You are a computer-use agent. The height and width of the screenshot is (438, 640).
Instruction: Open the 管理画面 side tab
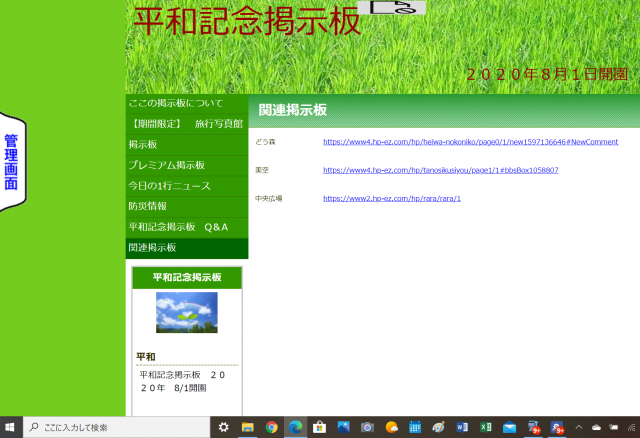pos(11,162)
